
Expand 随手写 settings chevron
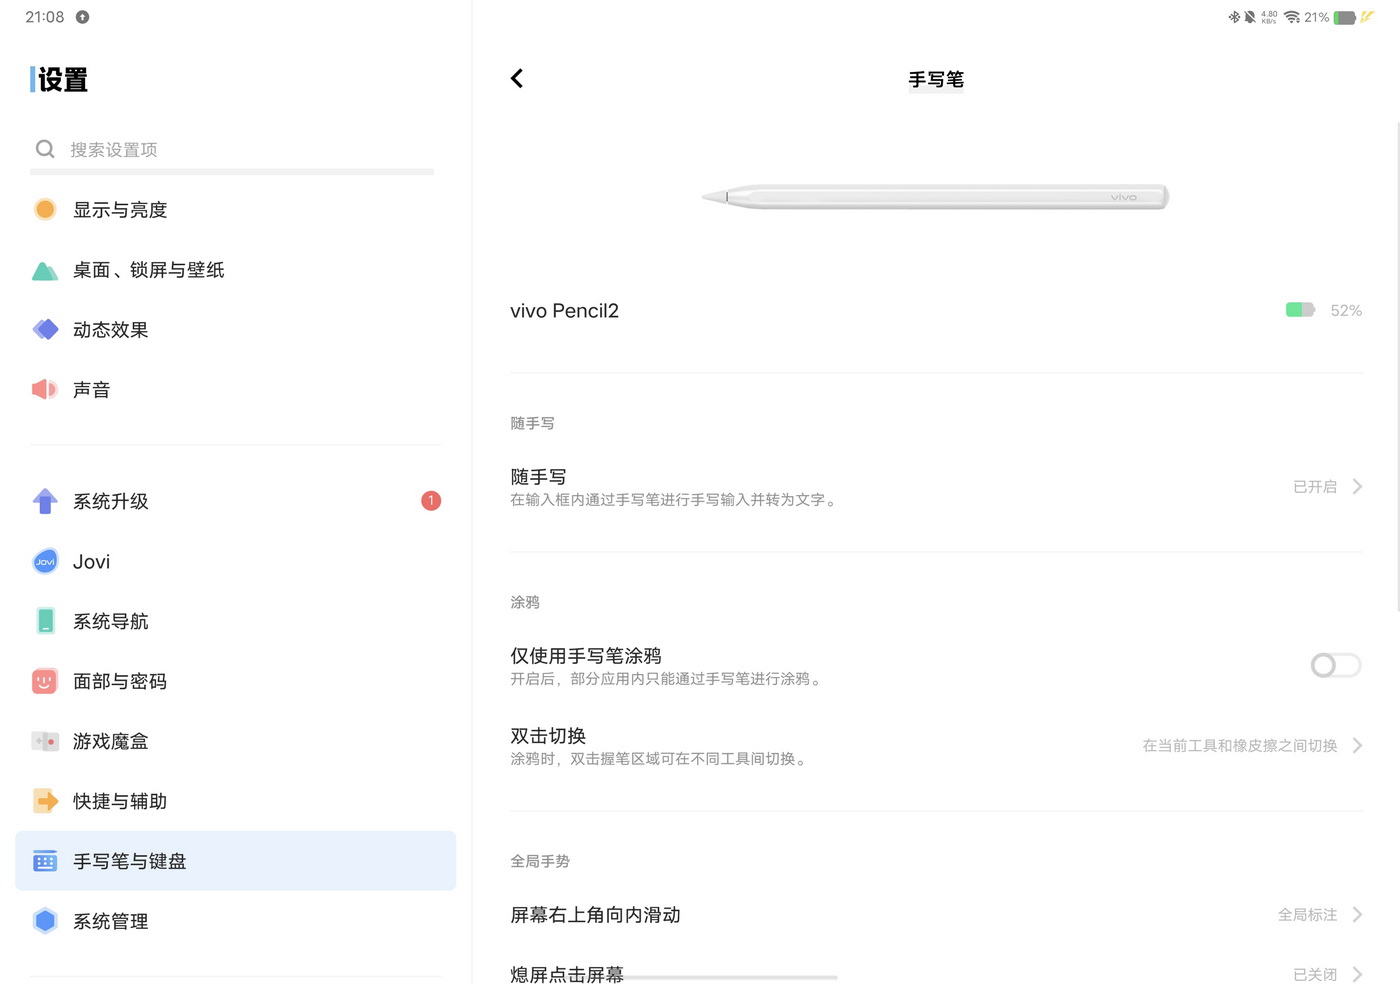tap(1357, 486)
